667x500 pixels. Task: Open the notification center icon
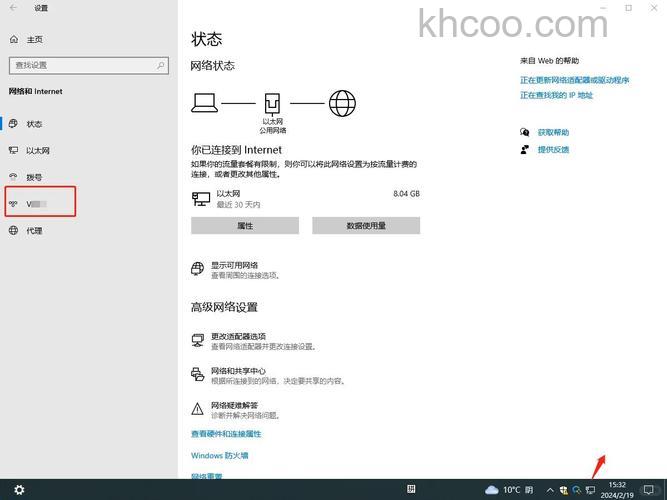(x=649, y=490)
